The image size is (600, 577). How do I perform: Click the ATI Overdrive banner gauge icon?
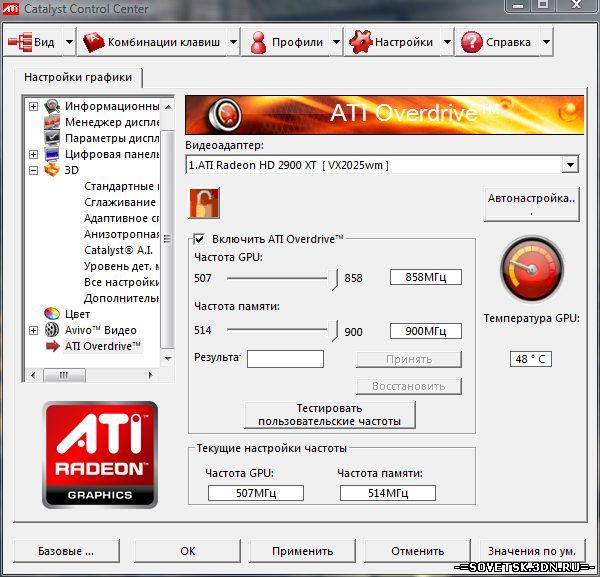(225, 114)
